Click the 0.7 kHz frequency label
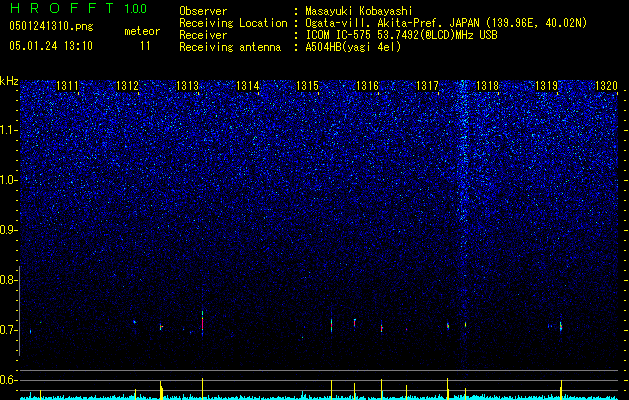Image resolution: width=629 pixels, height=400 pixels. (9, 330)
